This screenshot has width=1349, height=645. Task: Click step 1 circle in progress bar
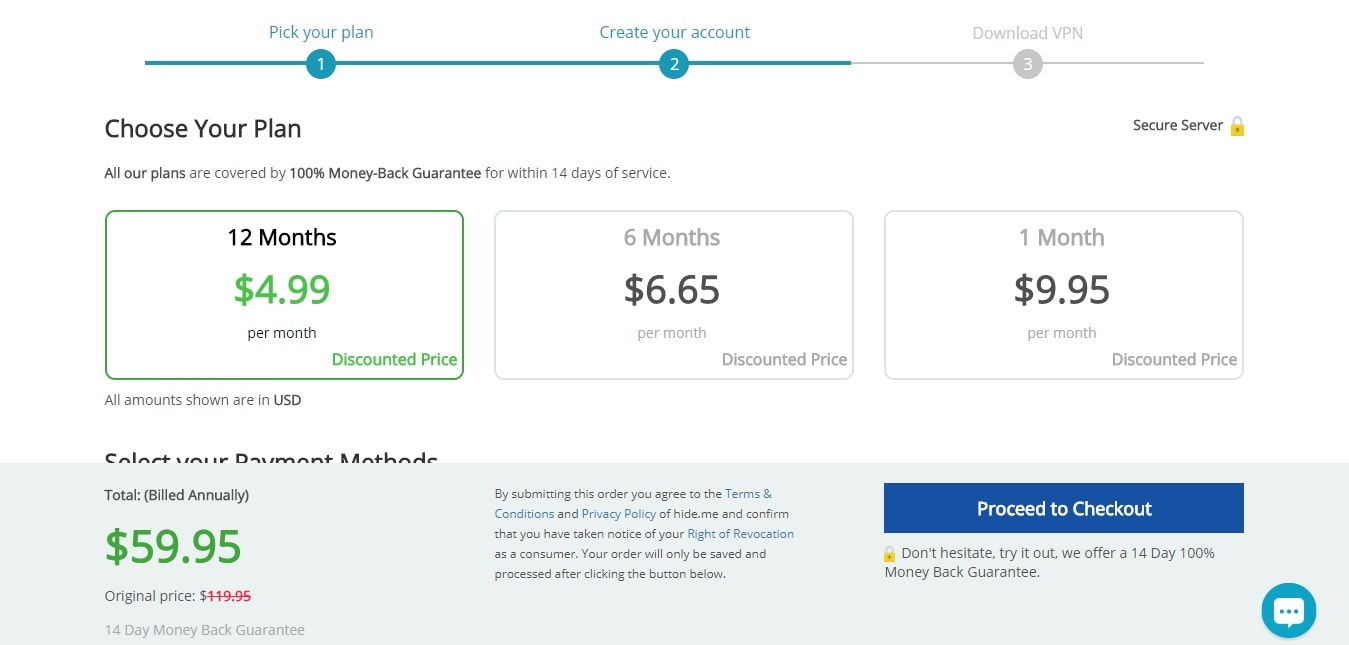(x=321, y=65)
